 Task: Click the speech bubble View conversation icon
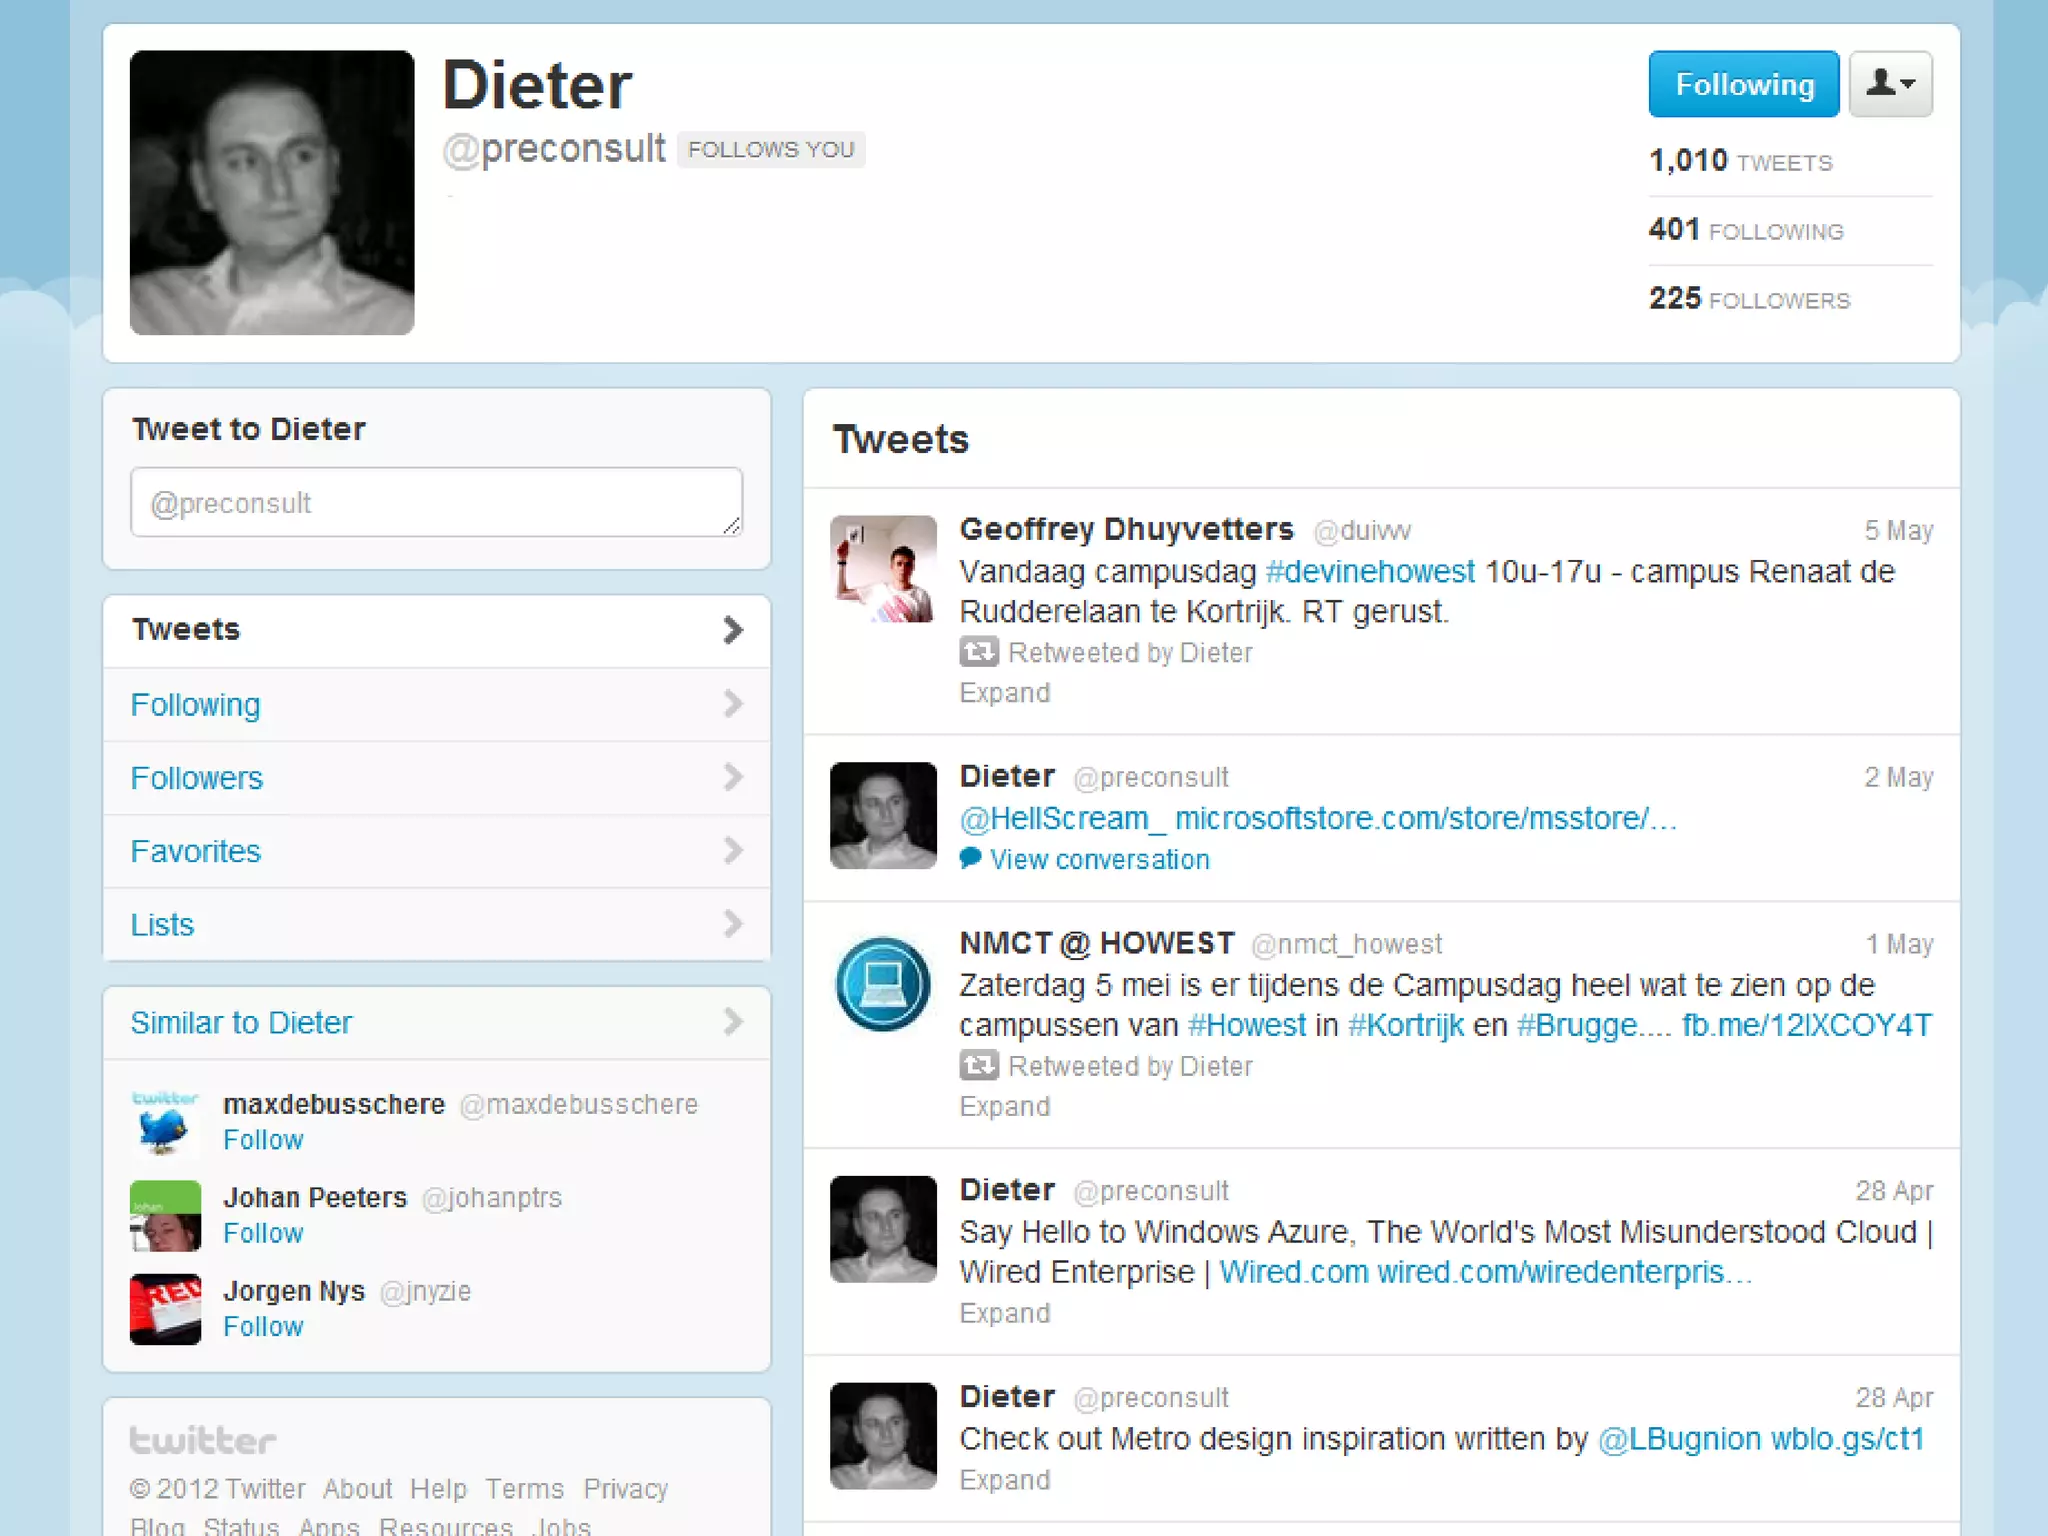(x=970, y=858)
